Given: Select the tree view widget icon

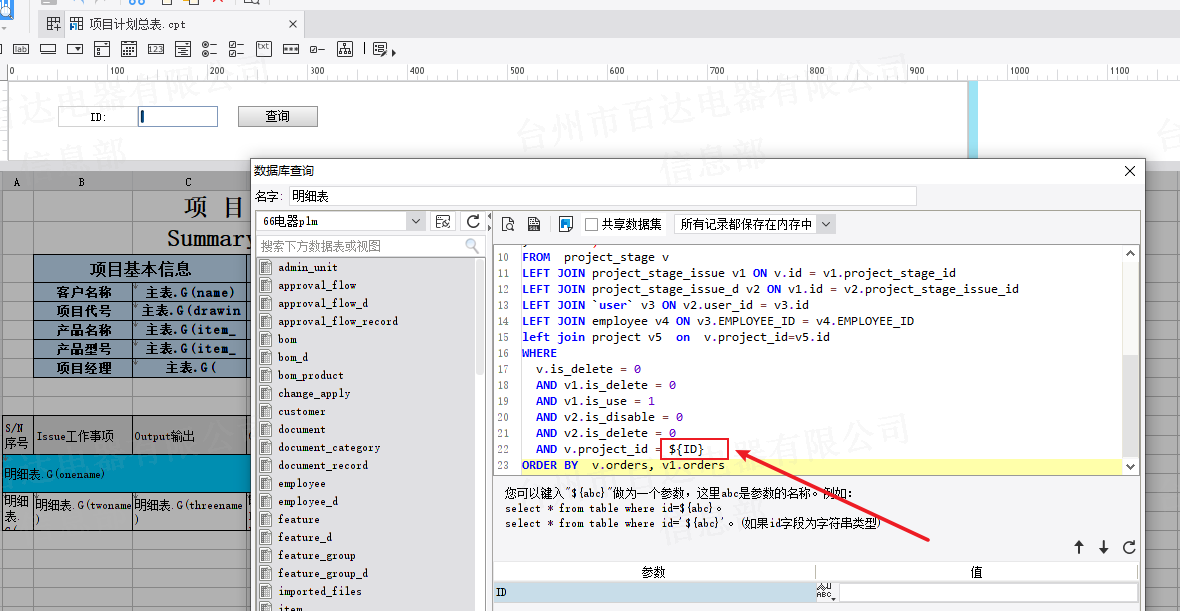Looking at the screenshot, I should point(345,48).
